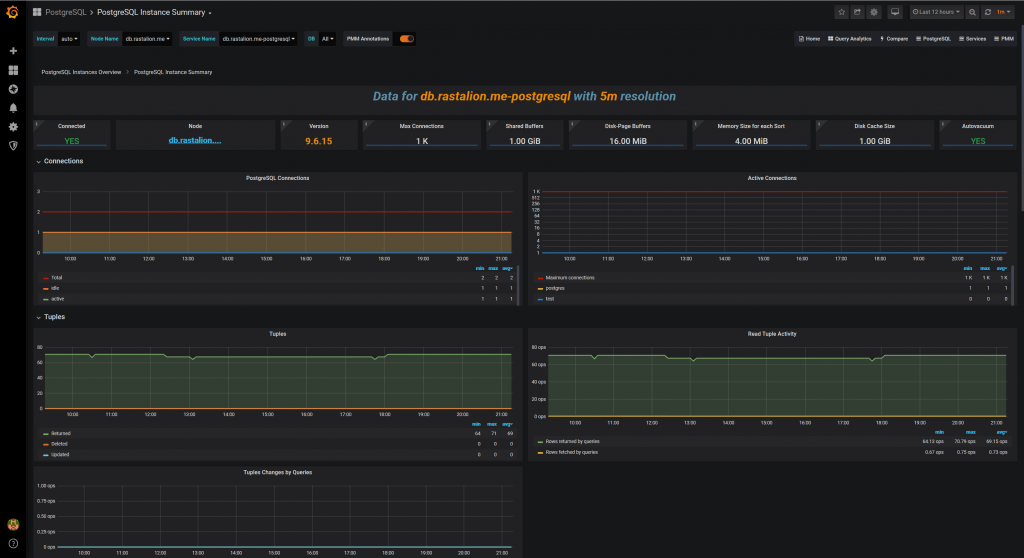The width and height of the screenshot is (1024, 558).
Task: Click the postgres legend color swatch
Action: 541,288
